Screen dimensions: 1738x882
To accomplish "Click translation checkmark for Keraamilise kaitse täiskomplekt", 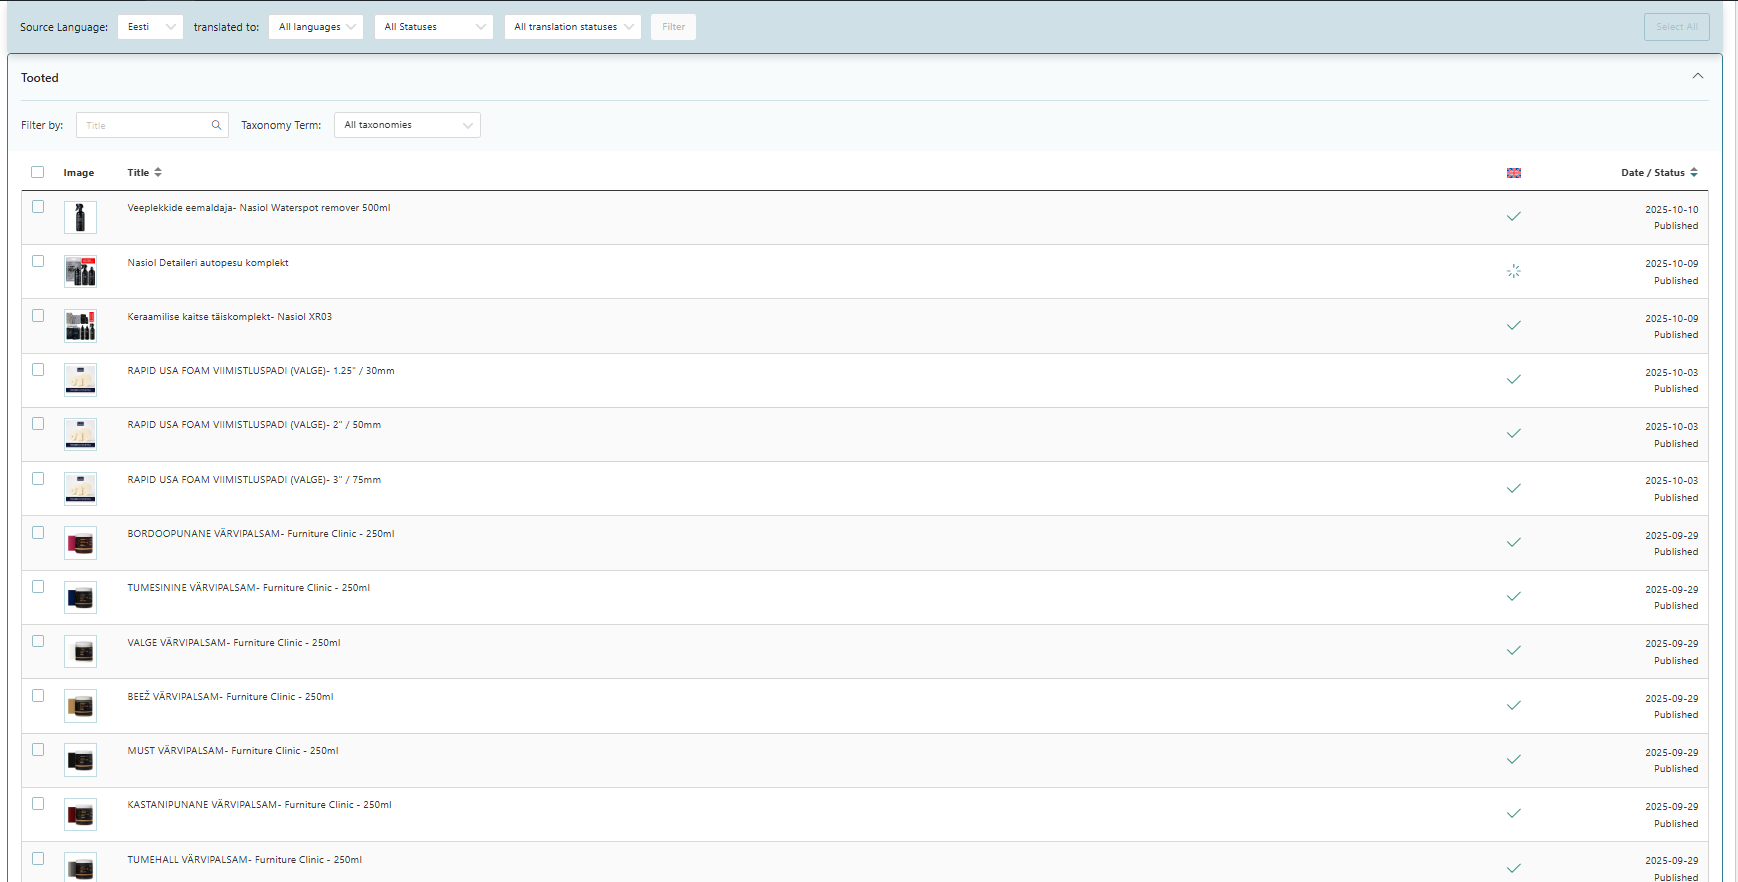I will pyautogui.click(x=1514, y=325).
